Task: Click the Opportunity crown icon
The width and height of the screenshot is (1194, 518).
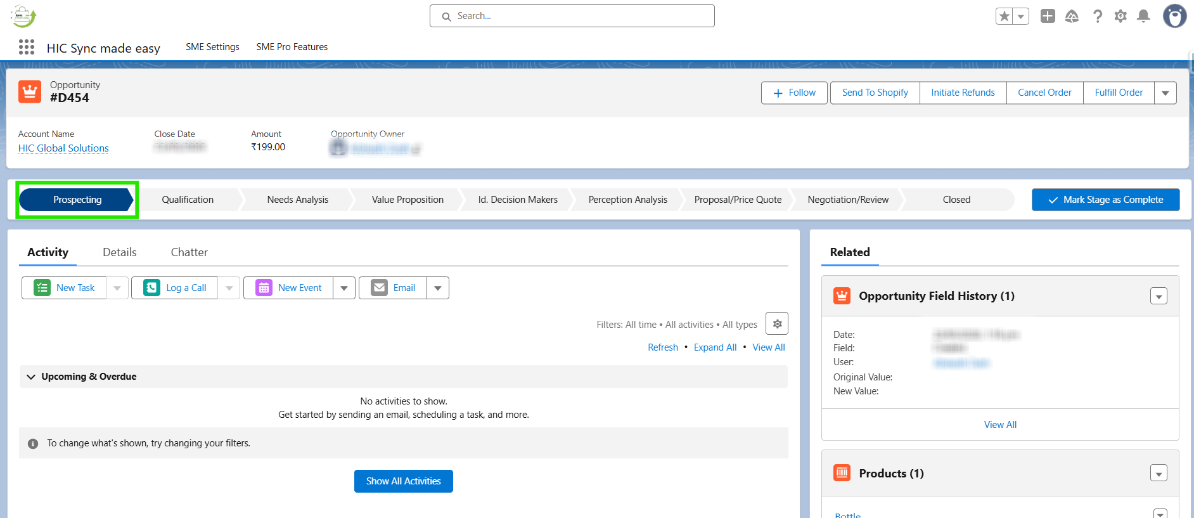Action: pyautogui.click(x=30, y=92)
